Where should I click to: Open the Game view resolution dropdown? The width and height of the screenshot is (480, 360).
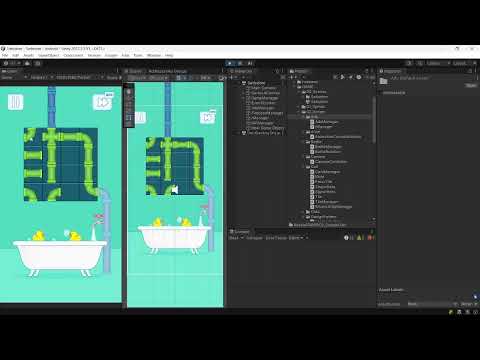[80, 77]
